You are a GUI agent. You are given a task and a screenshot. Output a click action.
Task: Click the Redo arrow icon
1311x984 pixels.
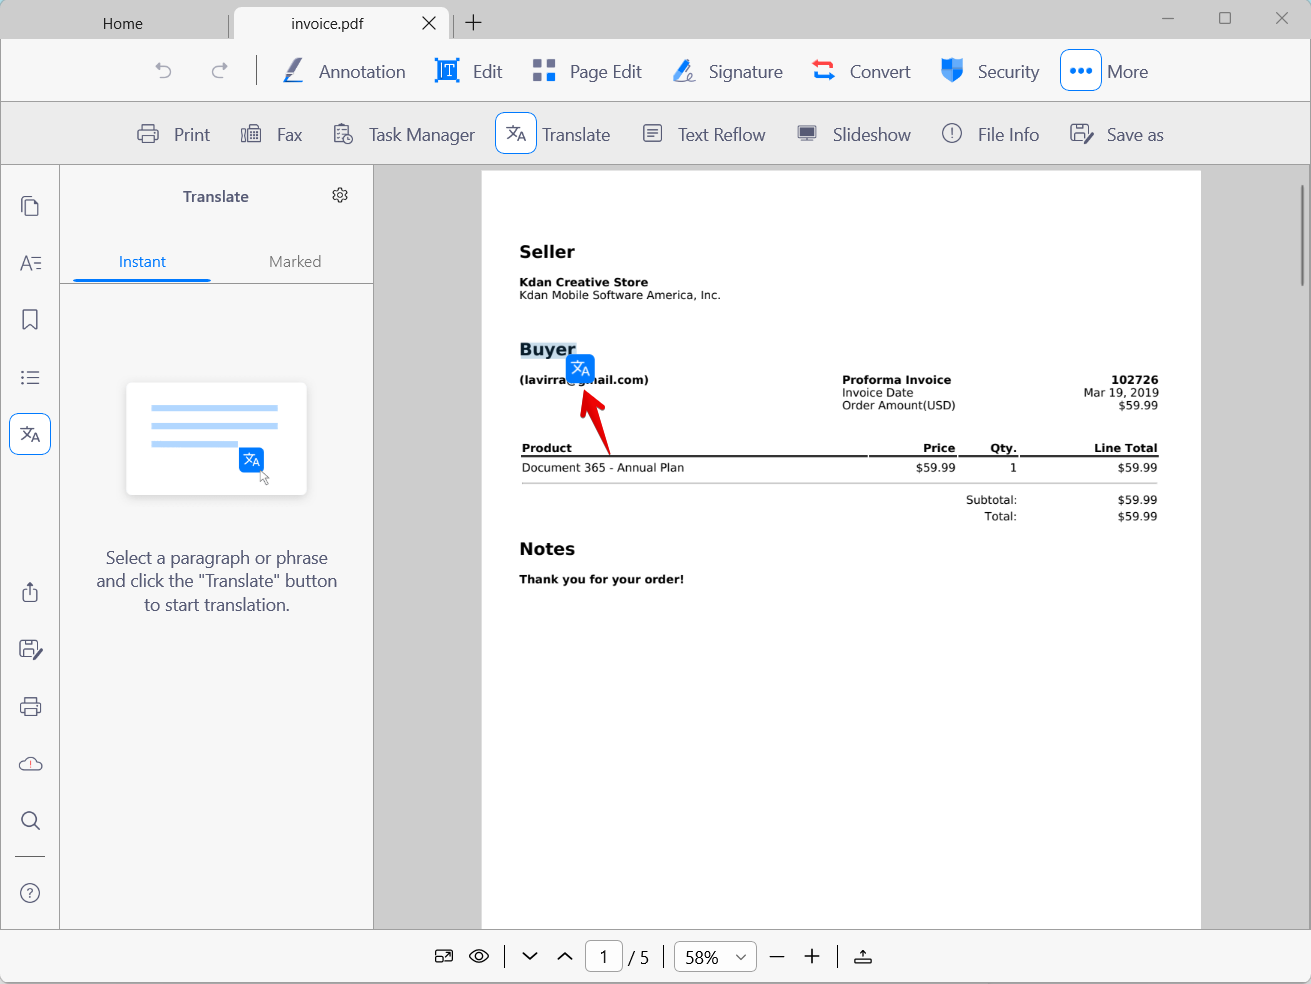[x=220, y=71]
